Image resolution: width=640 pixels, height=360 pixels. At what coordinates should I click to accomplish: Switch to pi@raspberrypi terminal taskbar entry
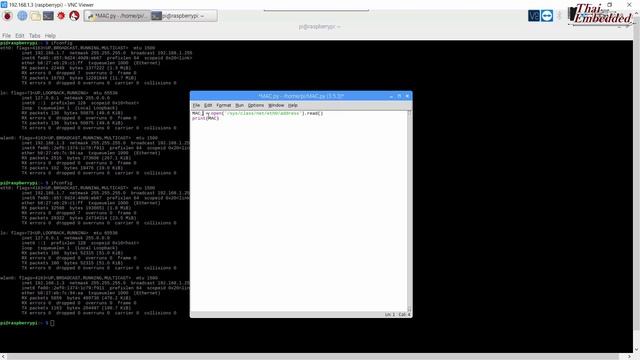[184, 16]
